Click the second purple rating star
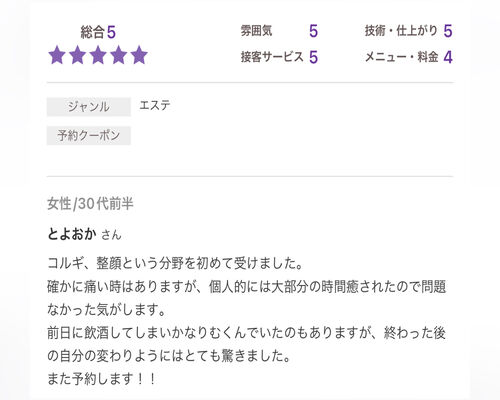 (x=77, y=55)
